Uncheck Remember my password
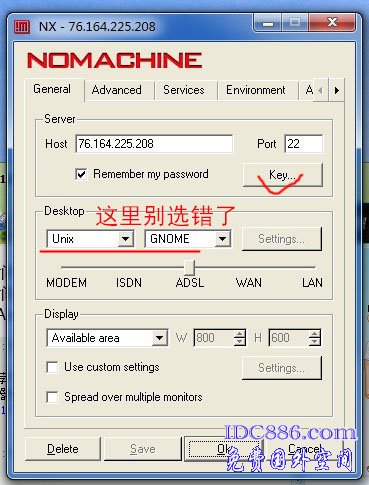Viewport: 369px width, 485px height. (81, 174)
